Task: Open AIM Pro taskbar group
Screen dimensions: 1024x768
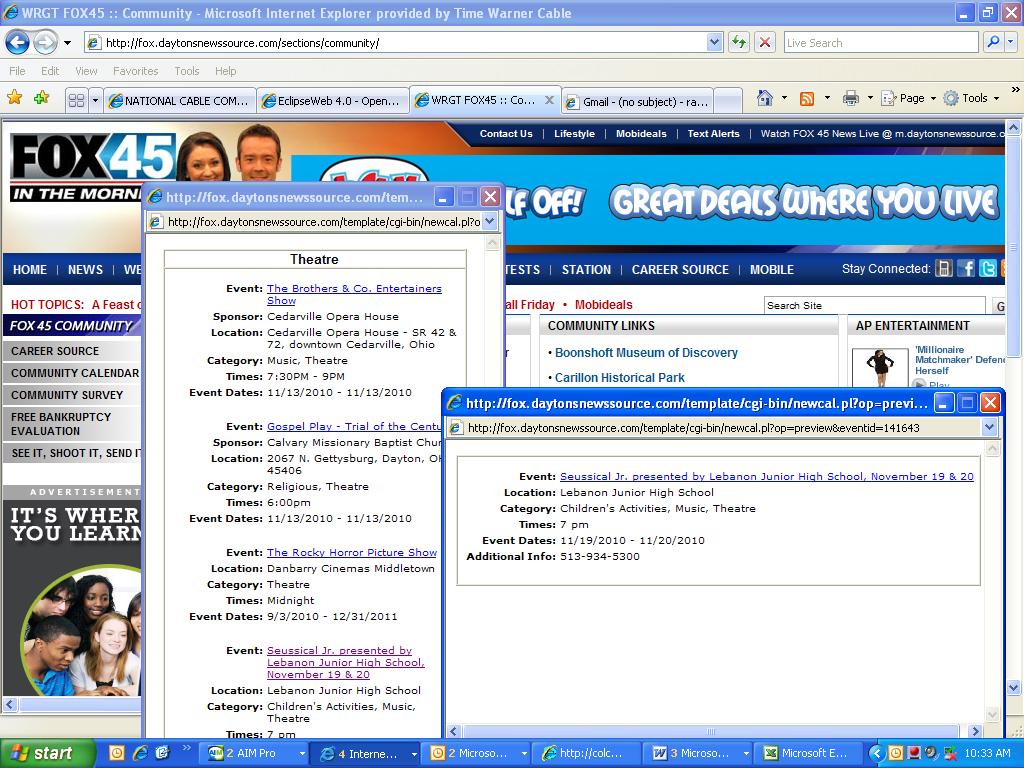Action: [251, 754]
